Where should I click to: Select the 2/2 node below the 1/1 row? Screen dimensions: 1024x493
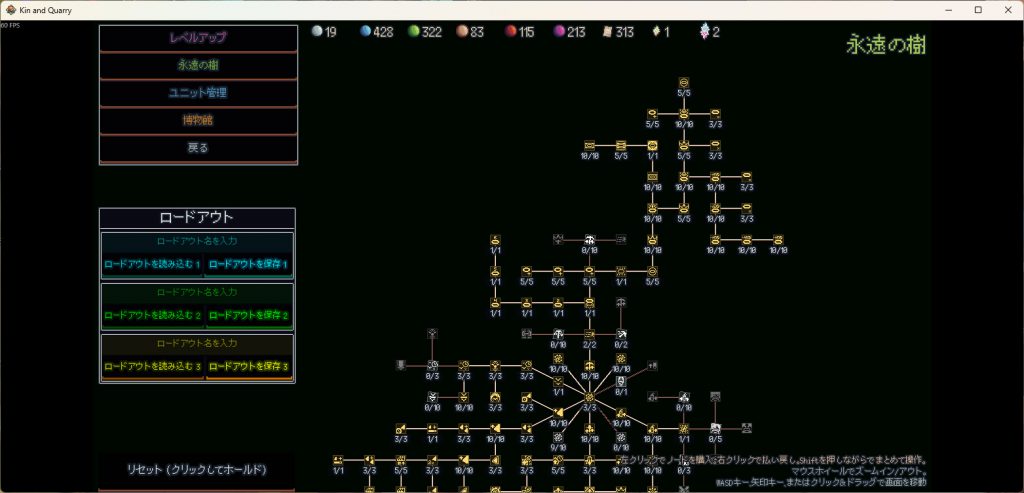[x=590, y=334]
